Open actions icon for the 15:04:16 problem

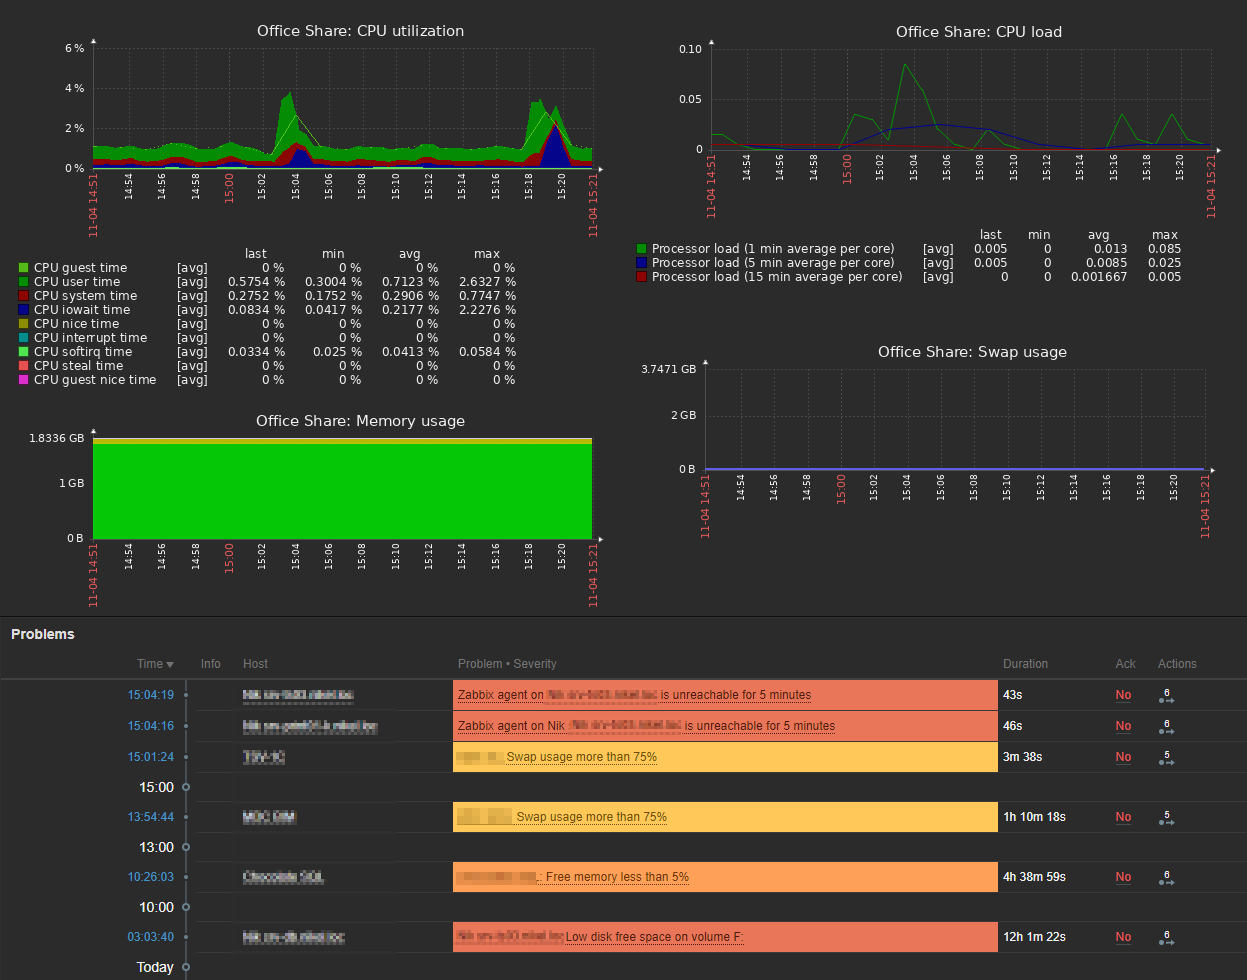[1165, 726]
